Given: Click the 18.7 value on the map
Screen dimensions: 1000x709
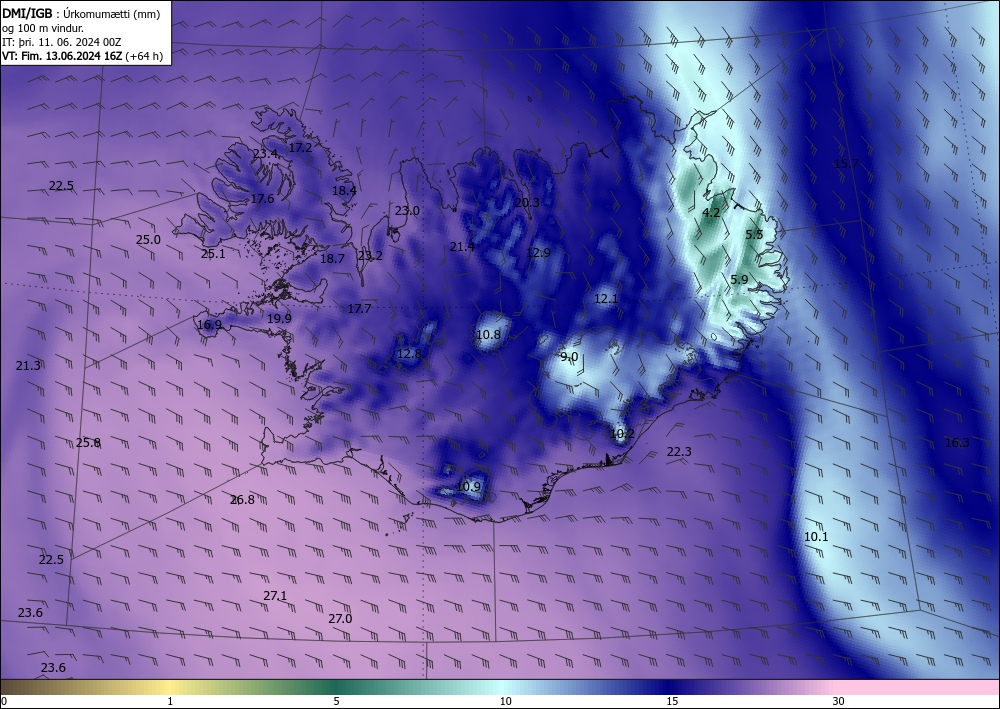Looking at the screenshot, I should pyautogui.click(x=332, y=258).
